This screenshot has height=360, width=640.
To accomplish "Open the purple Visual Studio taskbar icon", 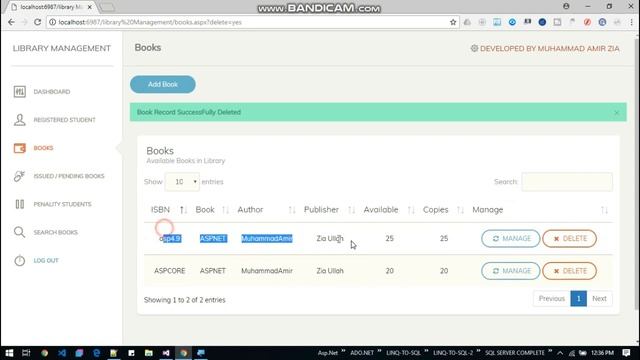I will click(166, 353).
